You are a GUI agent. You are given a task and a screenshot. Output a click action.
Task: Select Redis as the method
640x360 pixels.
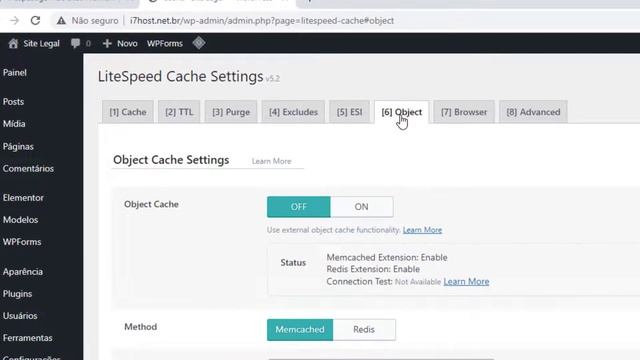point(364,329)
